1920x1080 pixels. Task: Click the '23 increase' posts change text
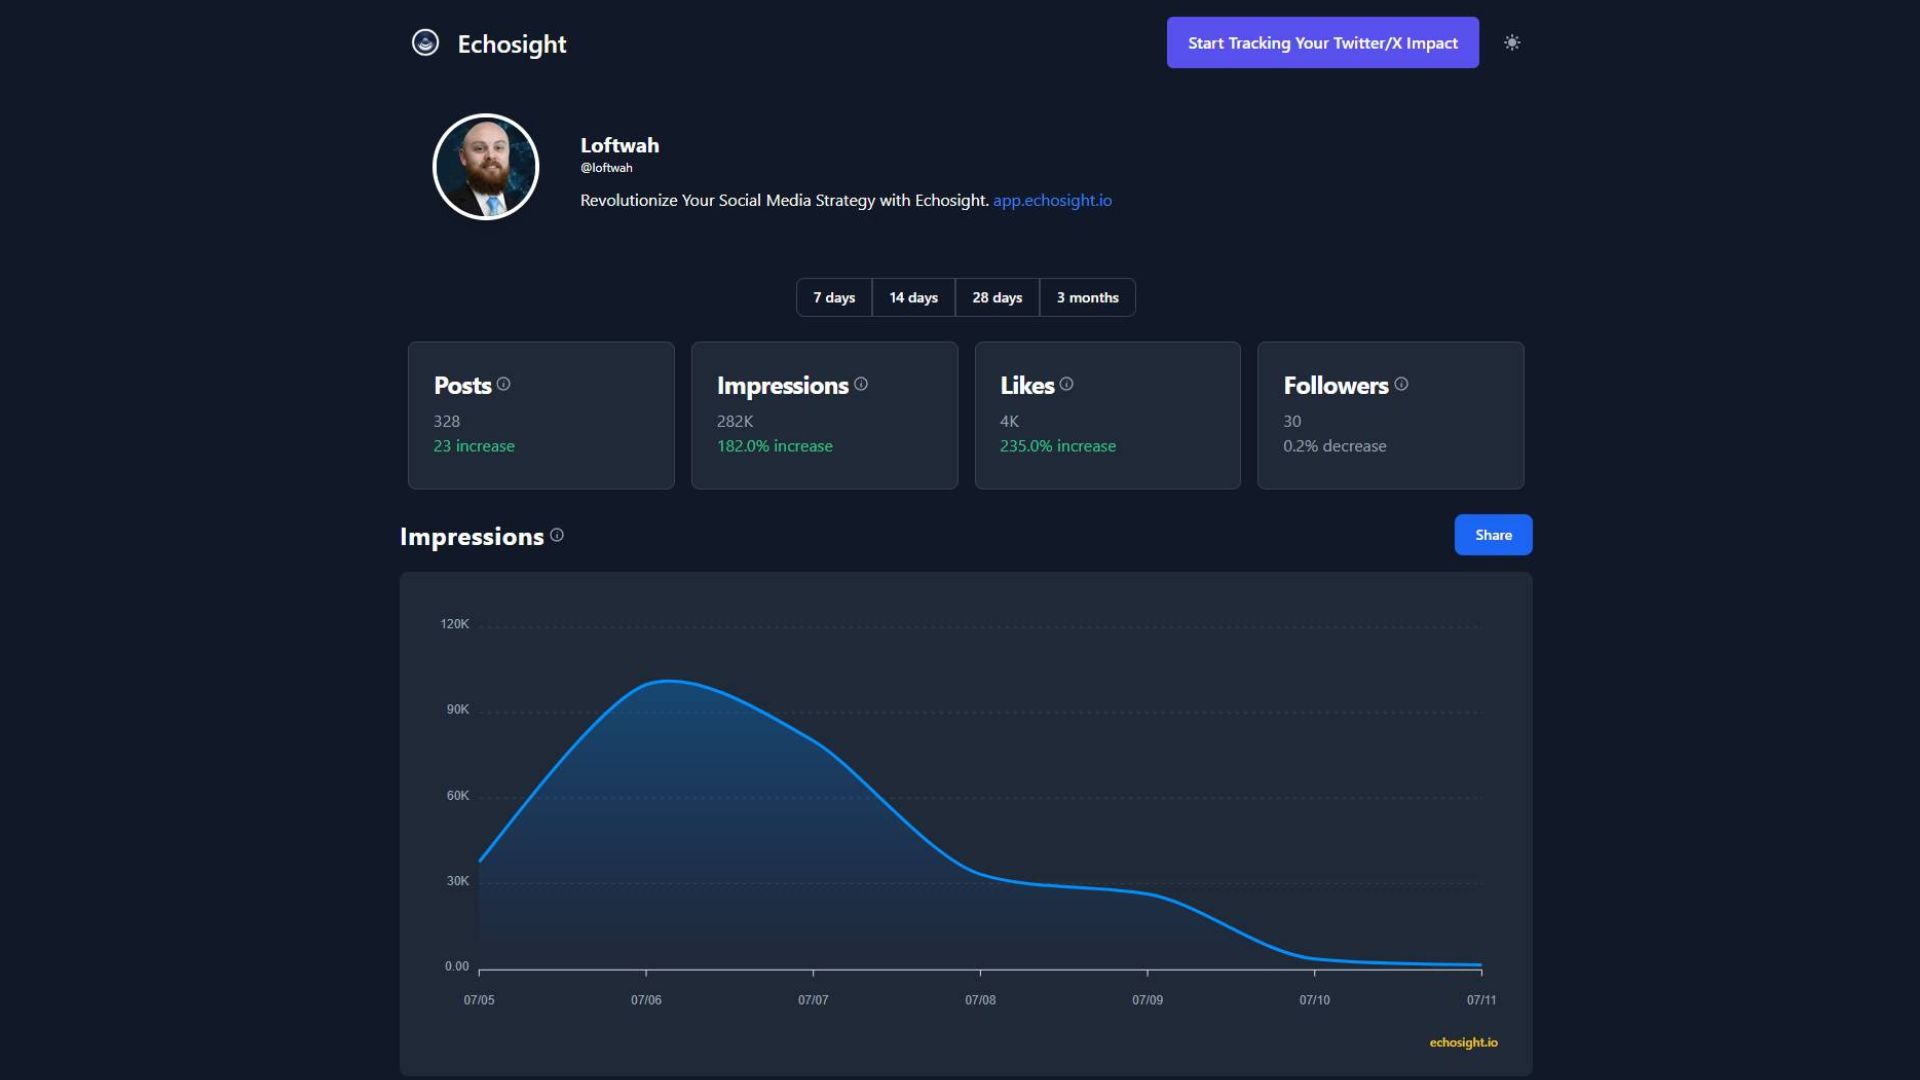(474, 446)
